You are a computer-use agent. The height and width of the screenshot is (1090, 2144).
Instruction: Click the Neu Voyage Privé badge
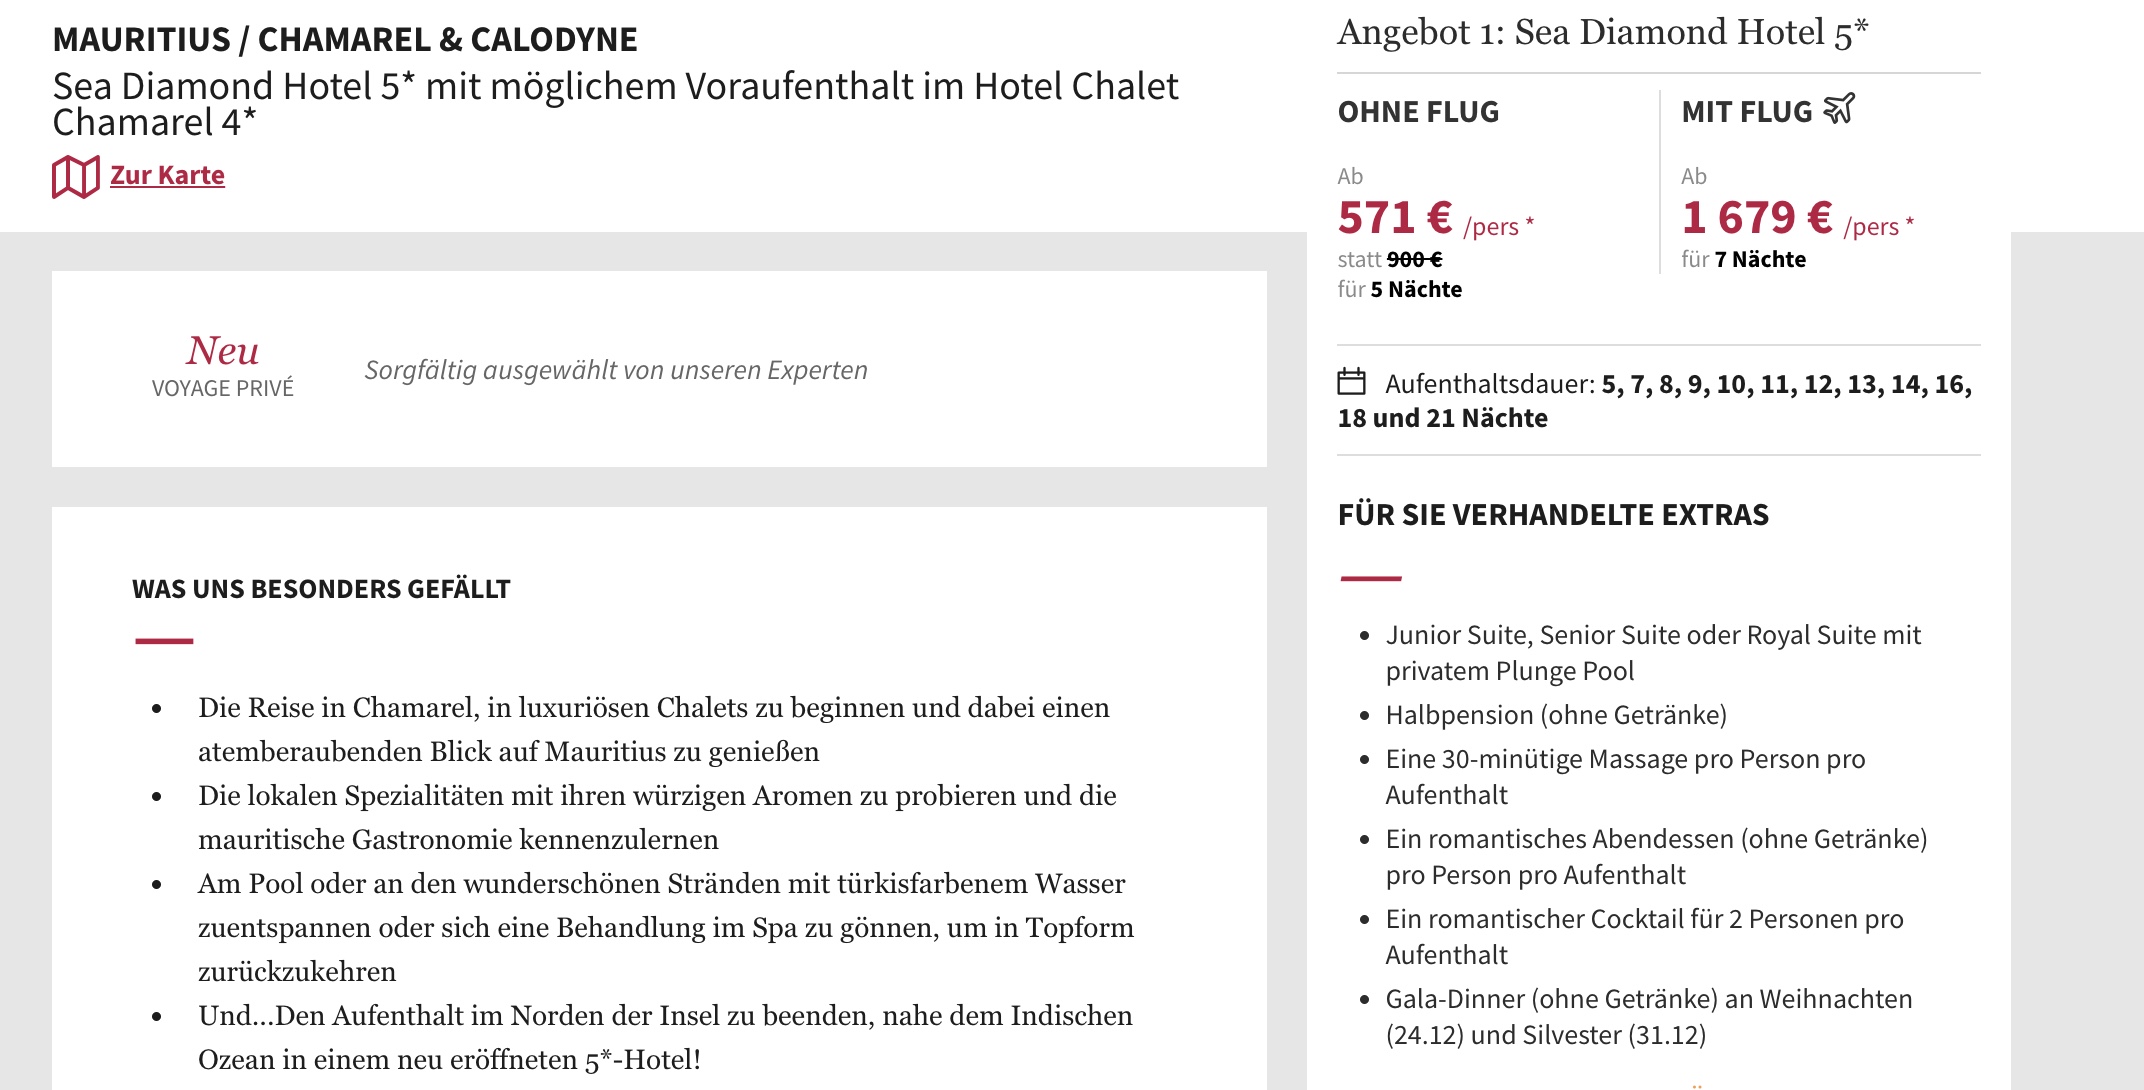point(223,366)
